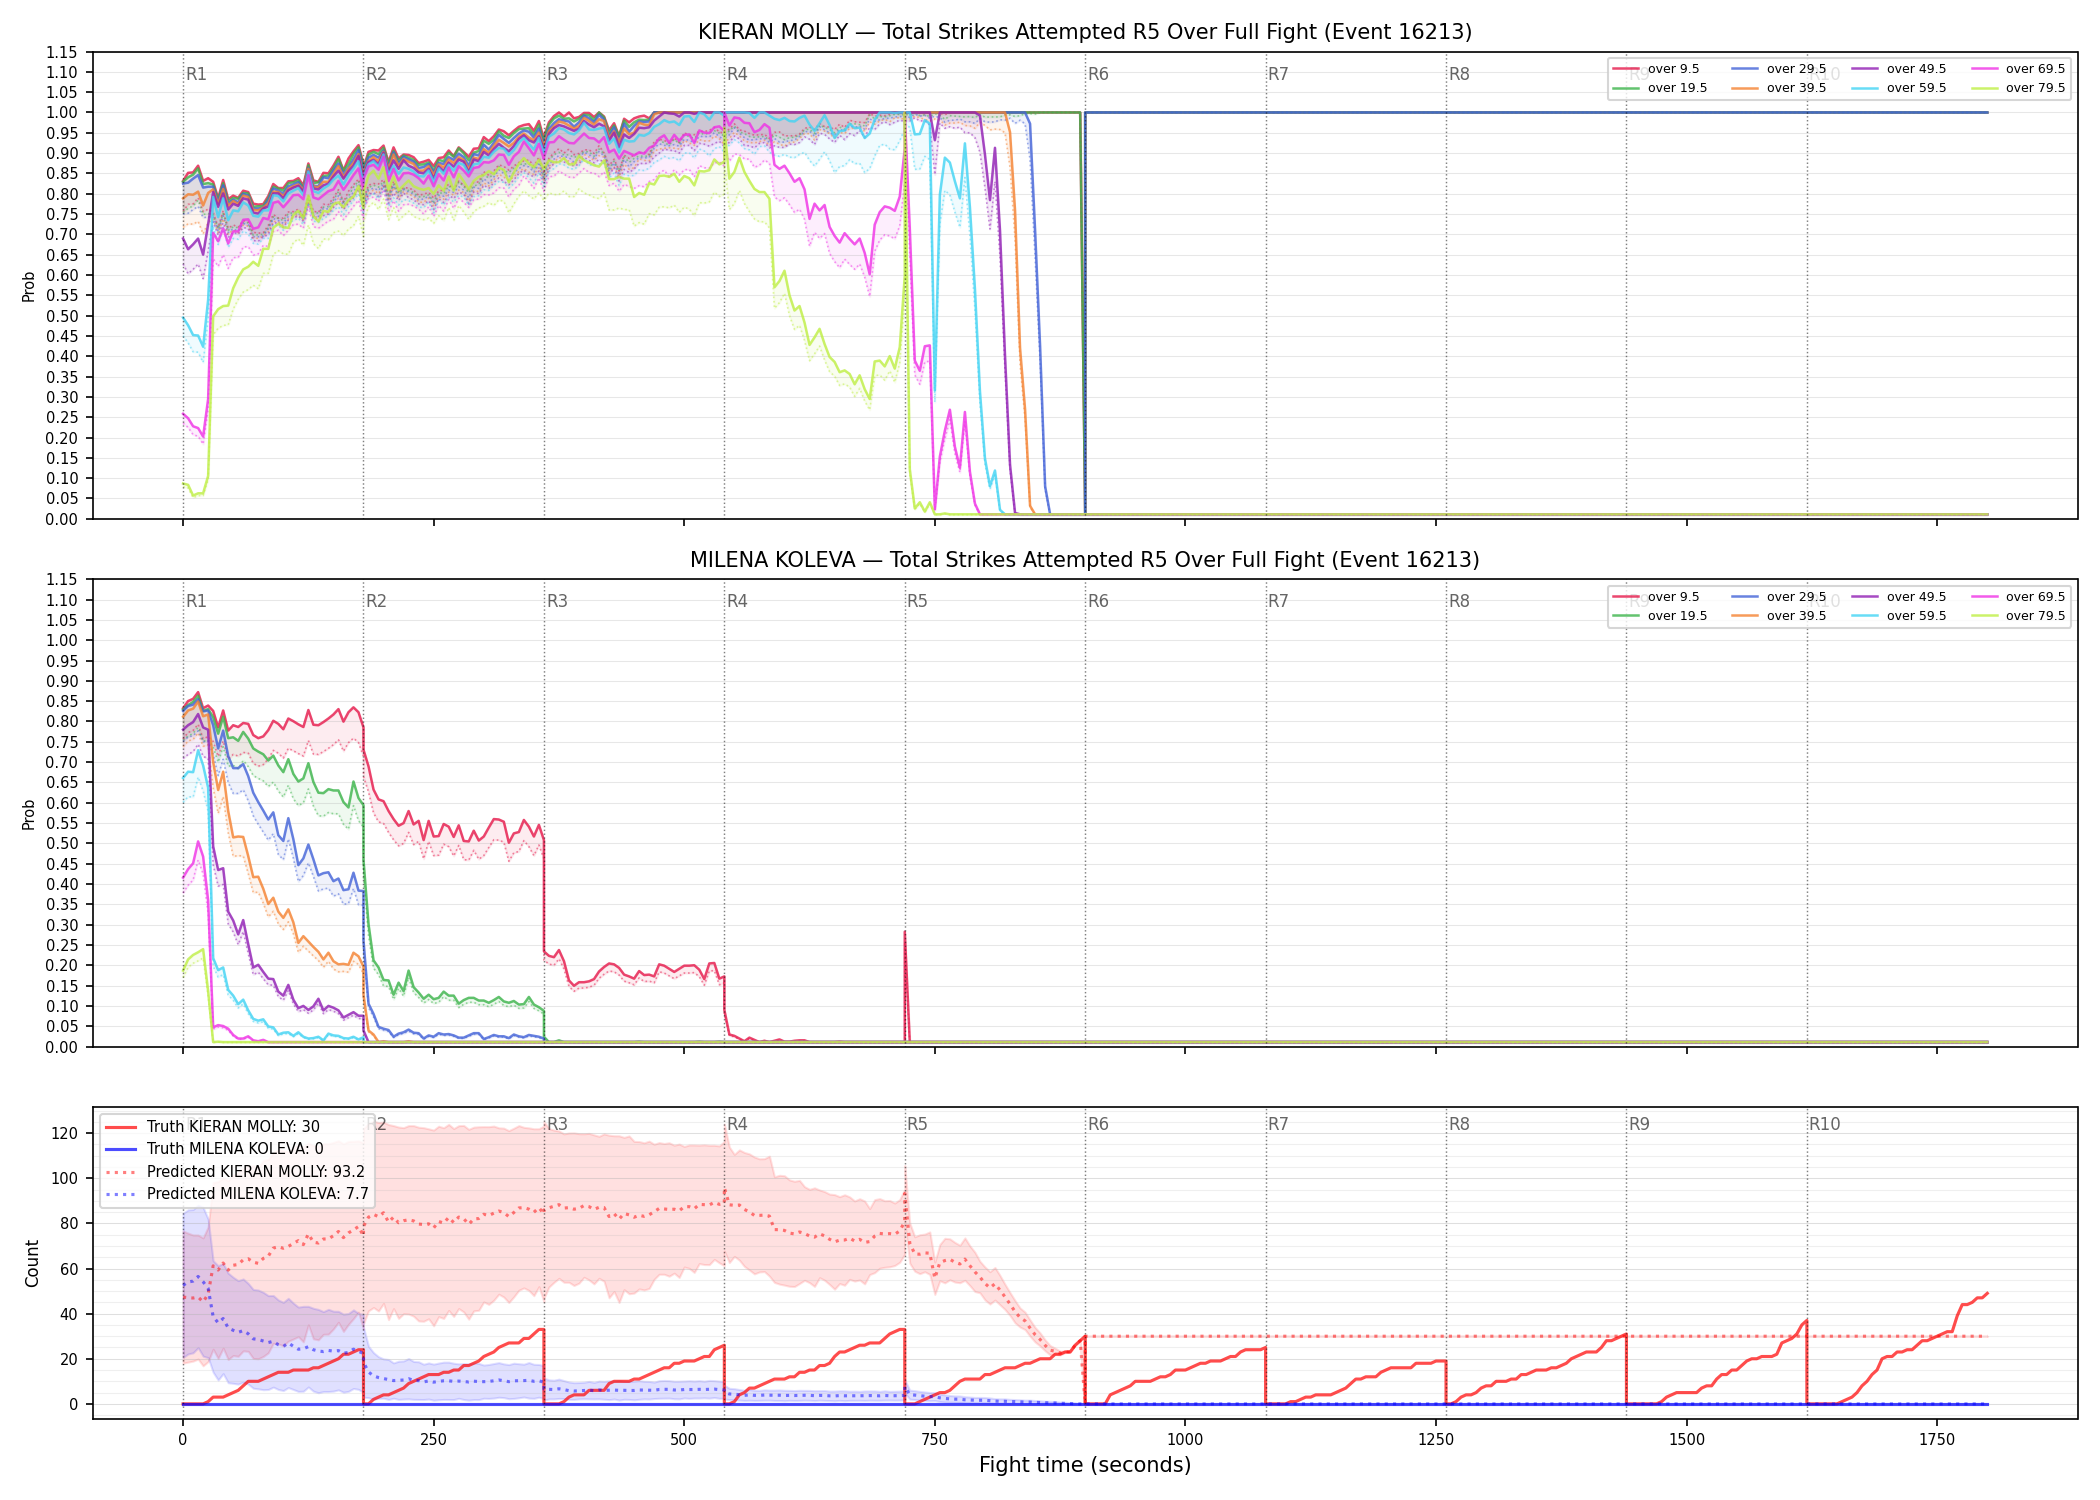Click the Count axis tick label 80
Viewport: 2100px width, 1500px height.
tap(69, 1223)
